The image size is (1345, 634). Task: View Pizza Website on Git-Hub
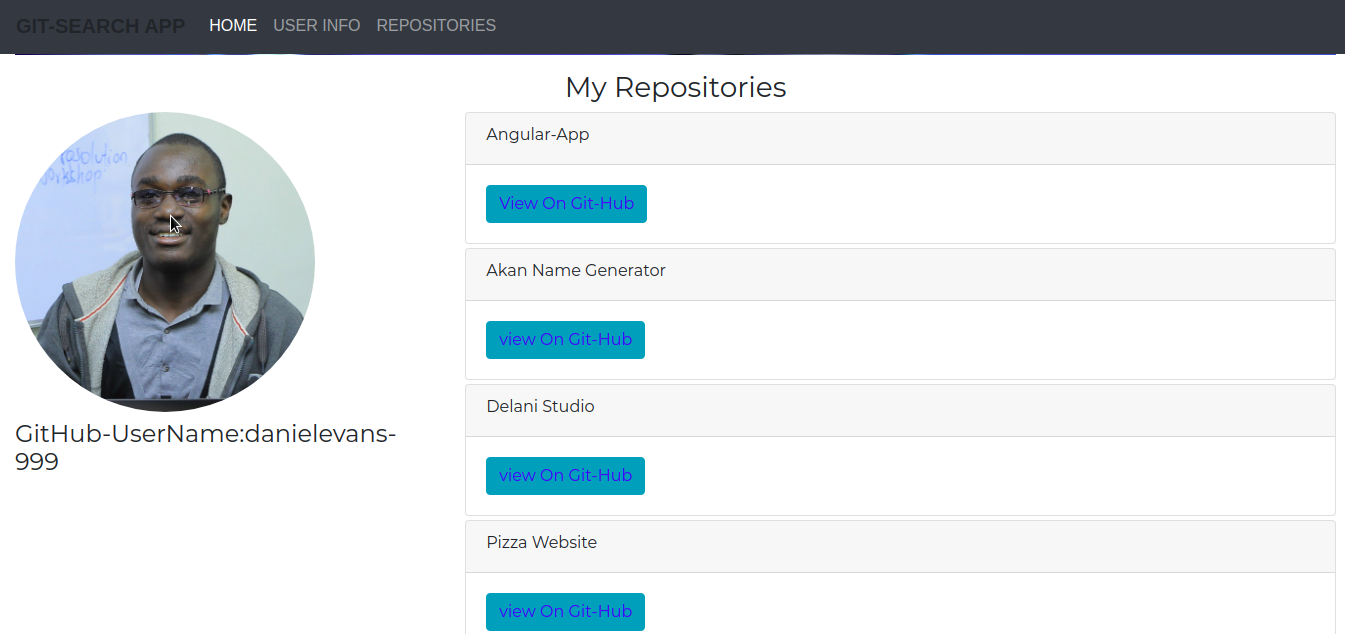point(565,612)
